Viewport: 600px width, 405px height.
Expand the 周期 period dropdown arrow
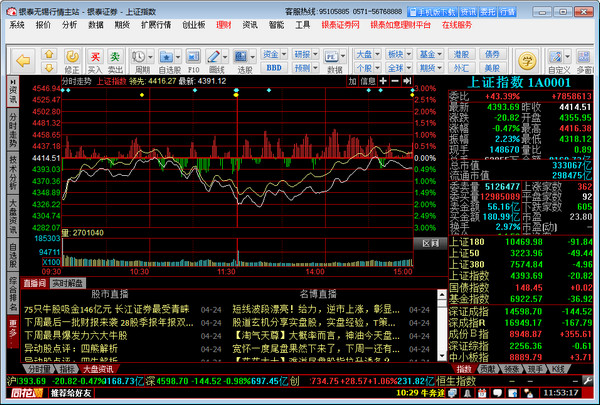(150, 57)
